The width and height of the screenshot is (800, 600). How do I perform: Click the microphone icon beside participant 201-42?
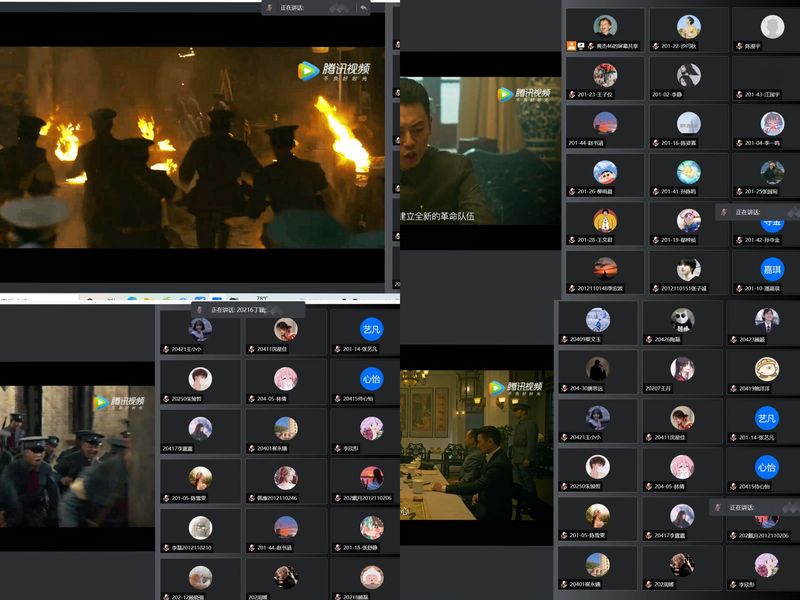[x=739, y=240]
